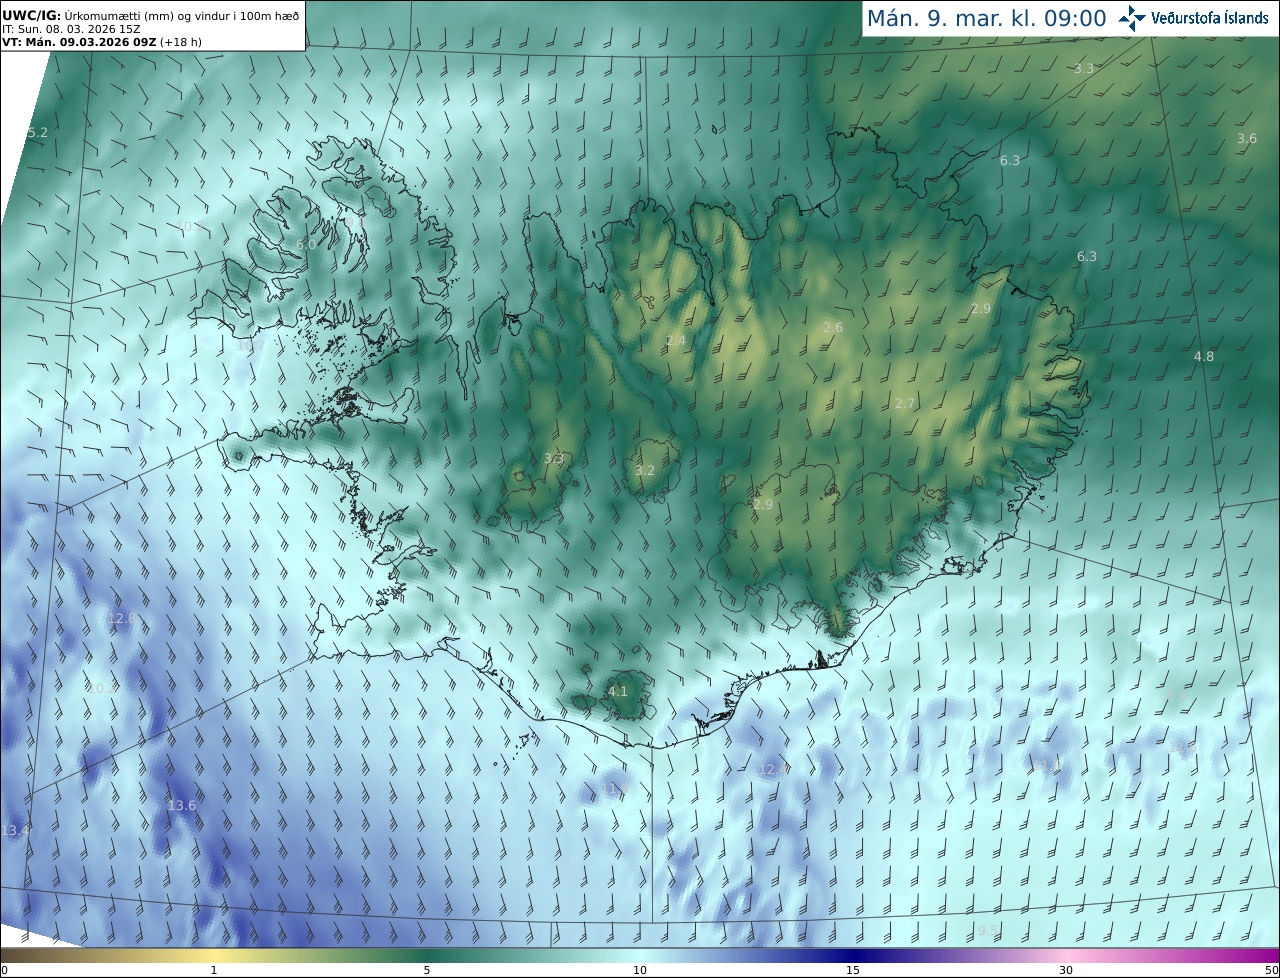Click the scale tick label 10
The height and width of the screenshot is (978, 1280).
pyautogui.click(x=640, y=971)
